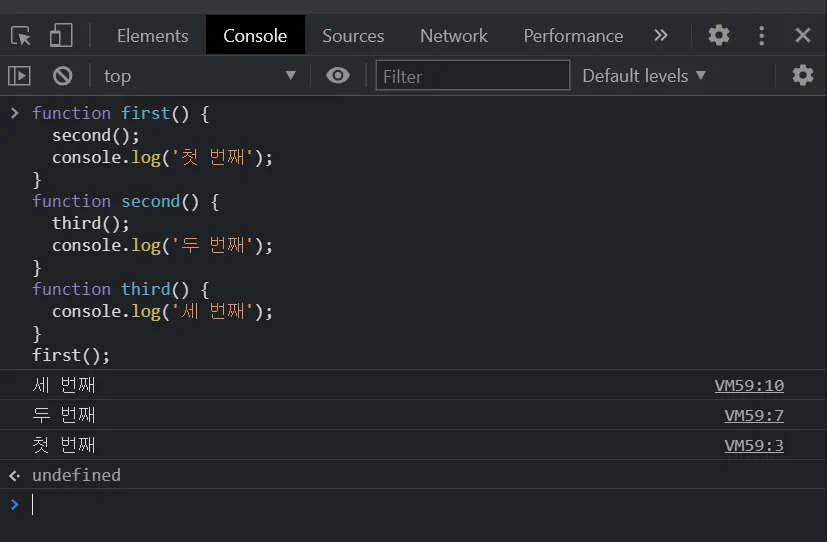Open the VM59:10 source link

[x=749, y=386]
